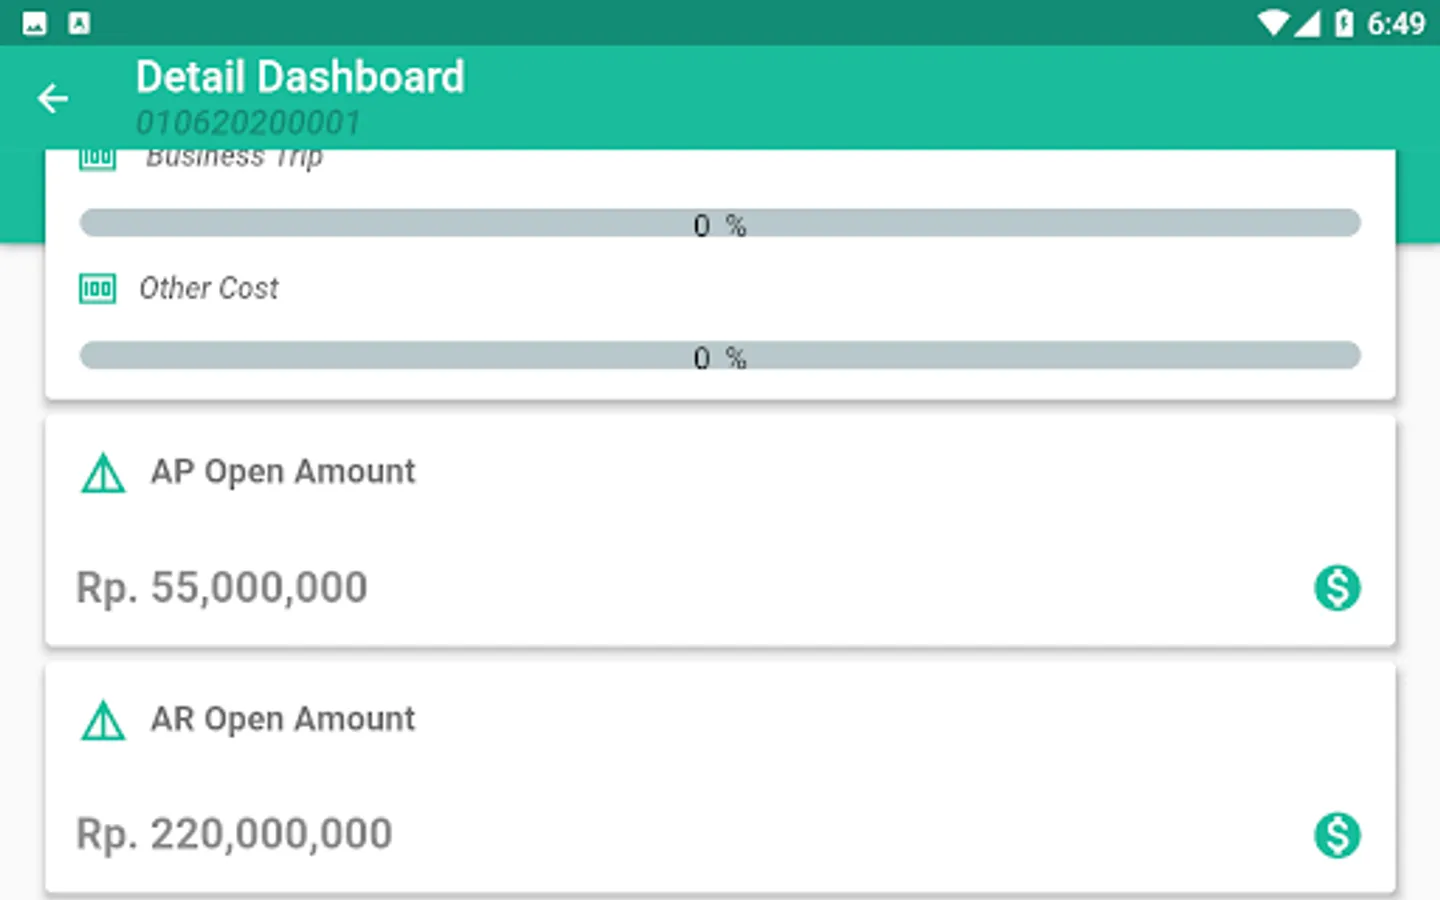Select the Detail Dashboard title

pyautogui.click(x=300, y=77)
